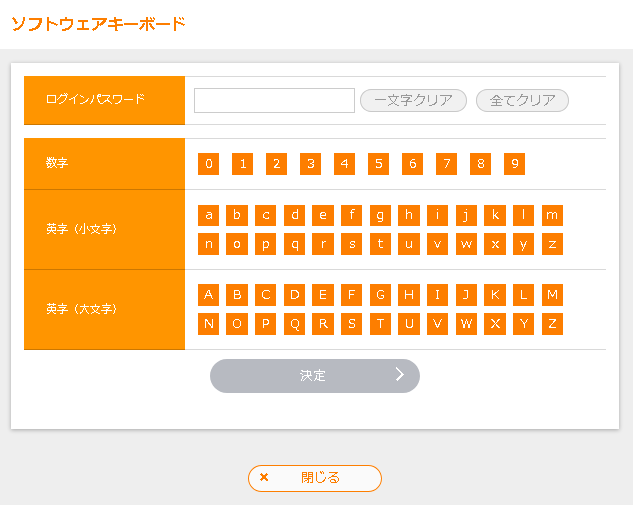This screenshot has width=633, height=505.
Task: Click the login password input field
Action: [274, 100]
